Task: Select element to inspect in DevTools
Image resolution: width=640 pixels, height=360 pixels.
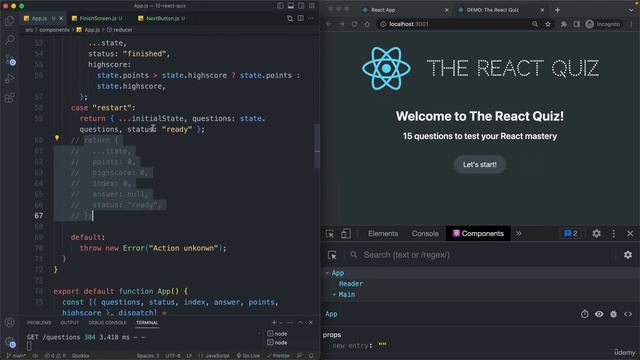Action: (x=330, y=233)
